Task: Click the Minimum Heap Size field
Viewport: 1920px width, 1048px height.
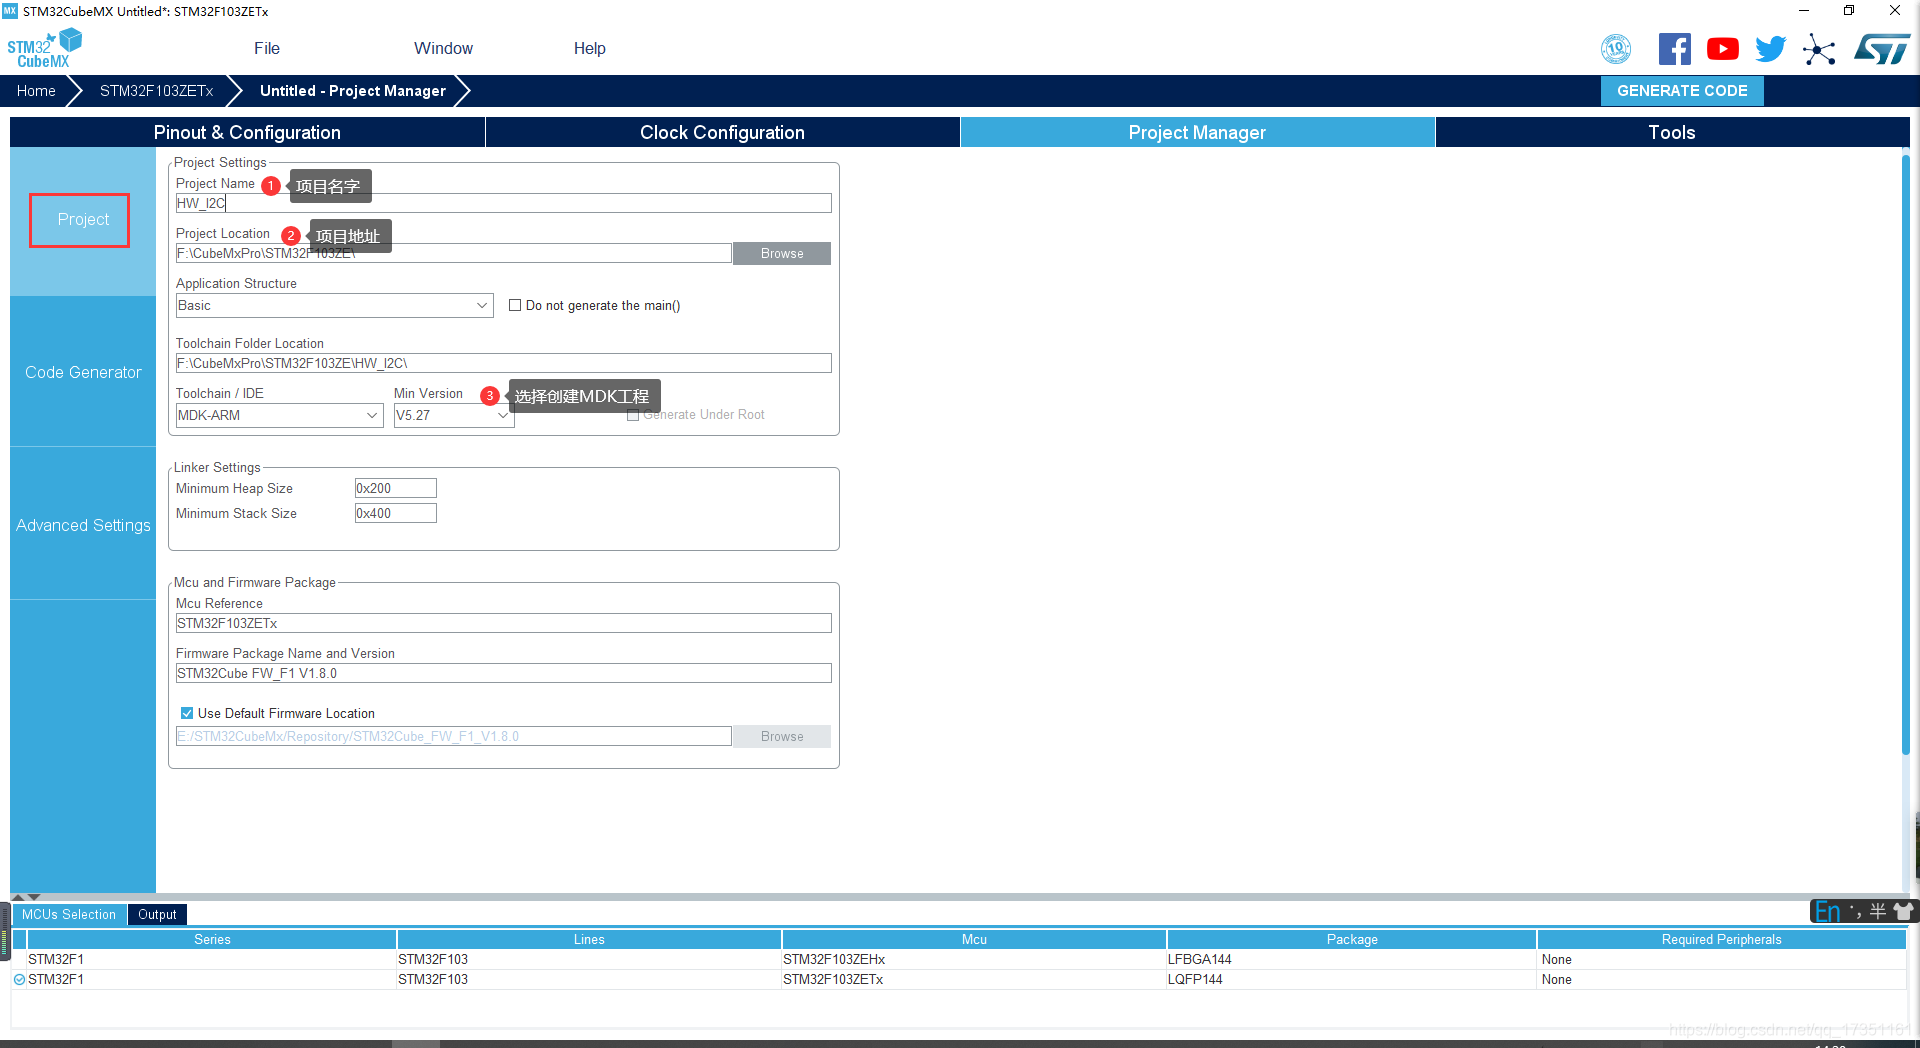Action: [395, 488]
